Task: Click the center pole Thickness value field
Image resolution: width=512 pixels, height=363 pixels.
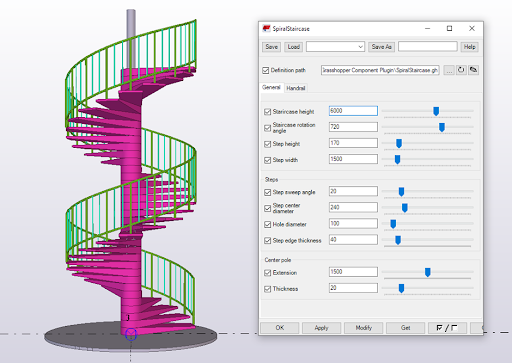Action: pos(353,288)
